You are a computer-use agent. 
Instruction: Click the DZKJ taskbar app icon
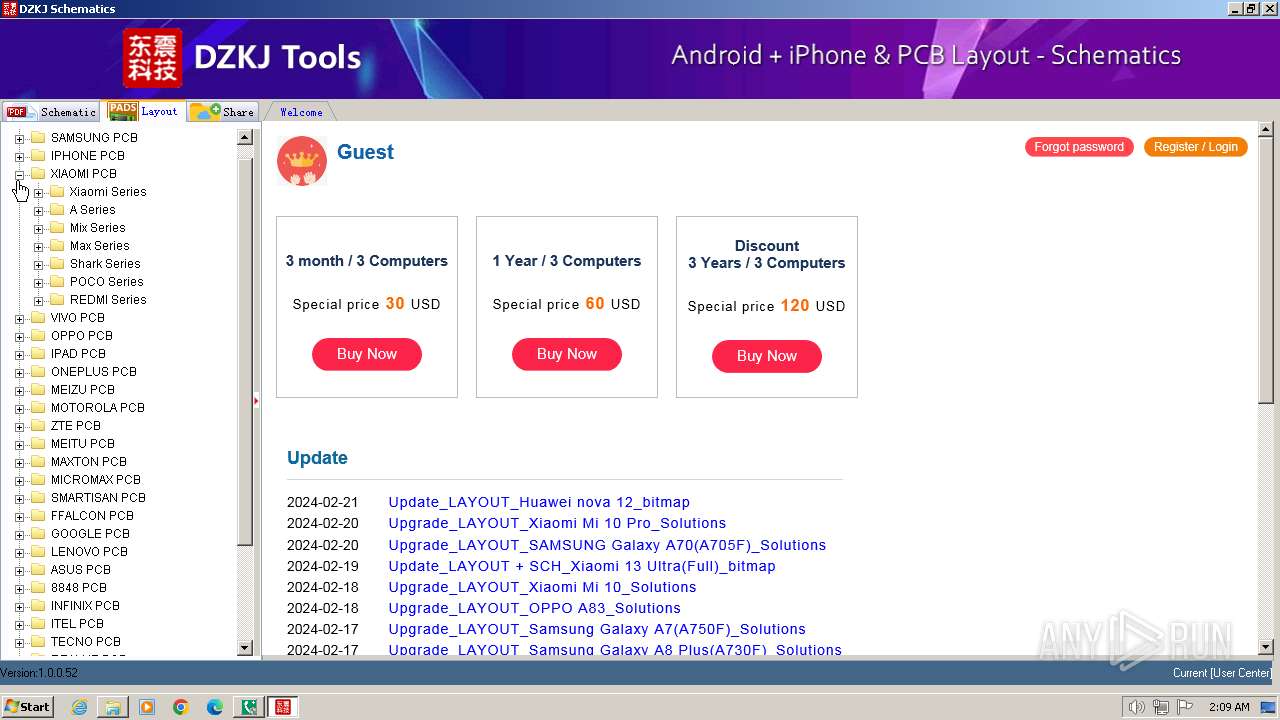point(283,707)
